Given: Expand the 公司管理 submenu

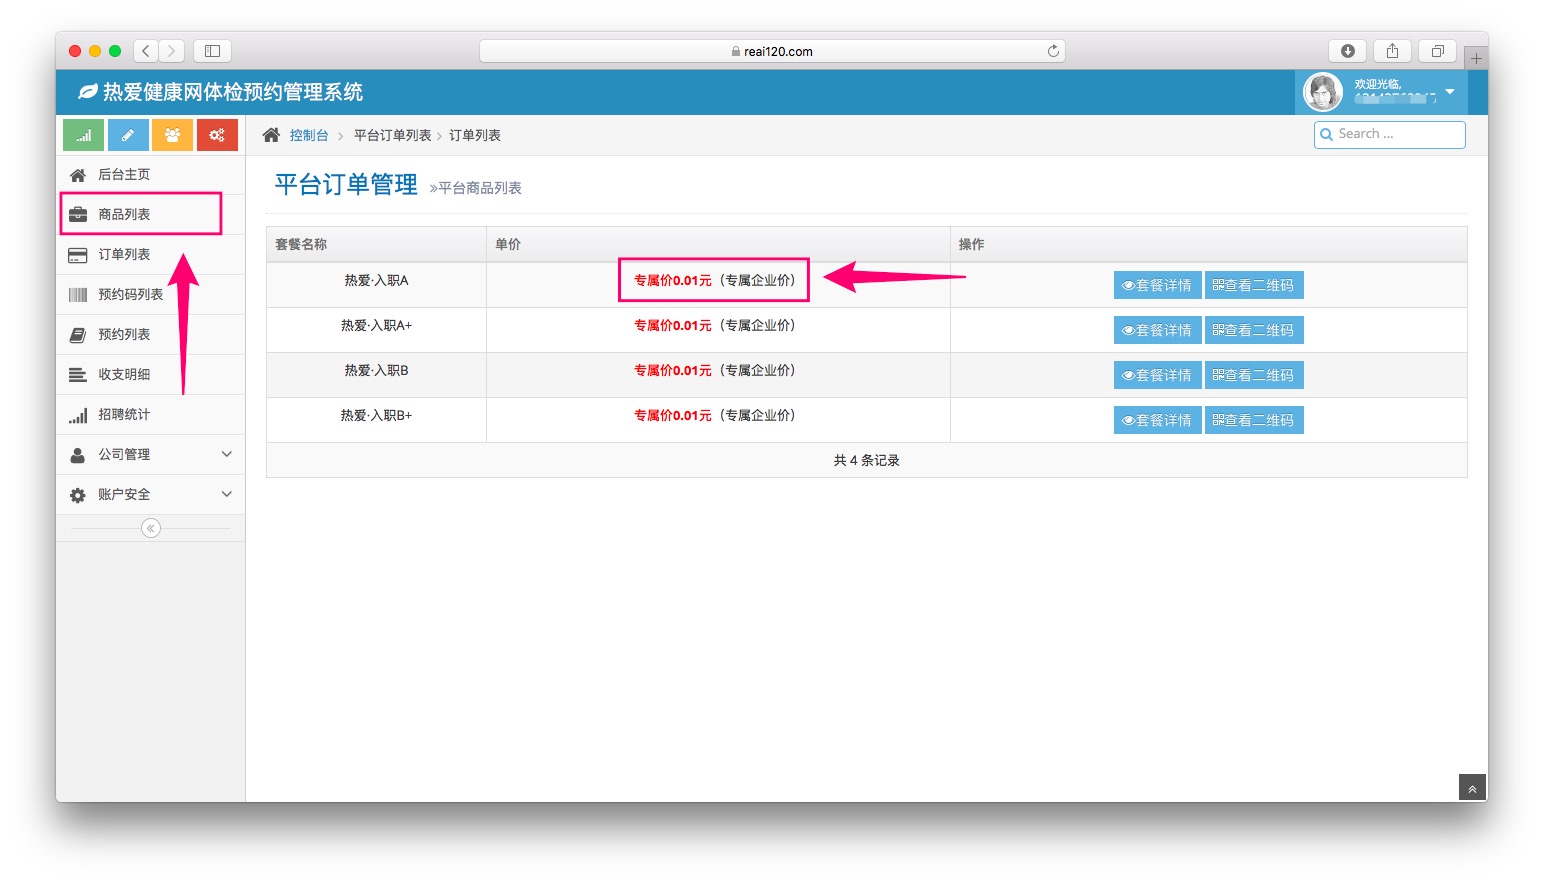Looking at the screenshot, I should tap(150, 454).
